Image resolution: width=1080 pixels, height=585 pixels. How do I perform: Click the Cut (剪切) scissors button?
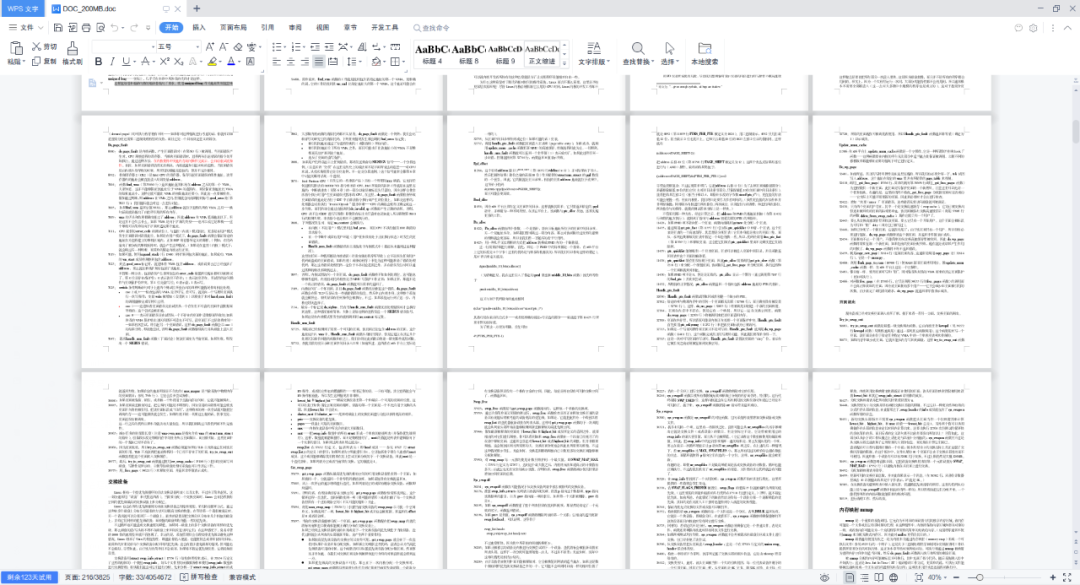(44, 47)
